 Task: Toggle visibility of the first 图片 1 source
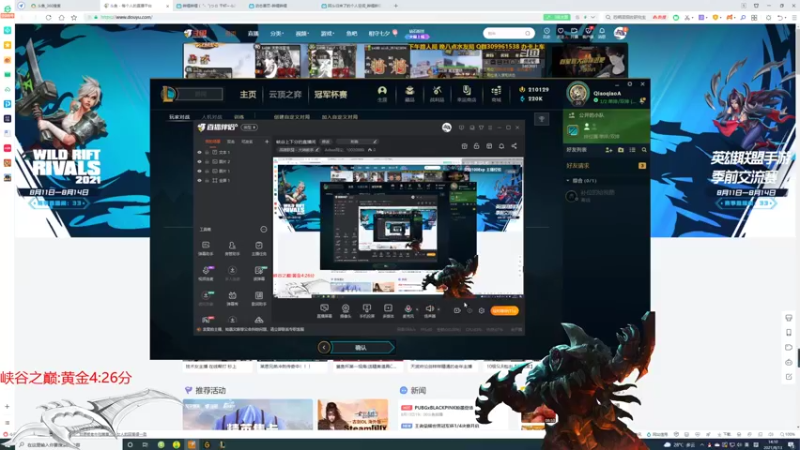click(x=199, y=171)
